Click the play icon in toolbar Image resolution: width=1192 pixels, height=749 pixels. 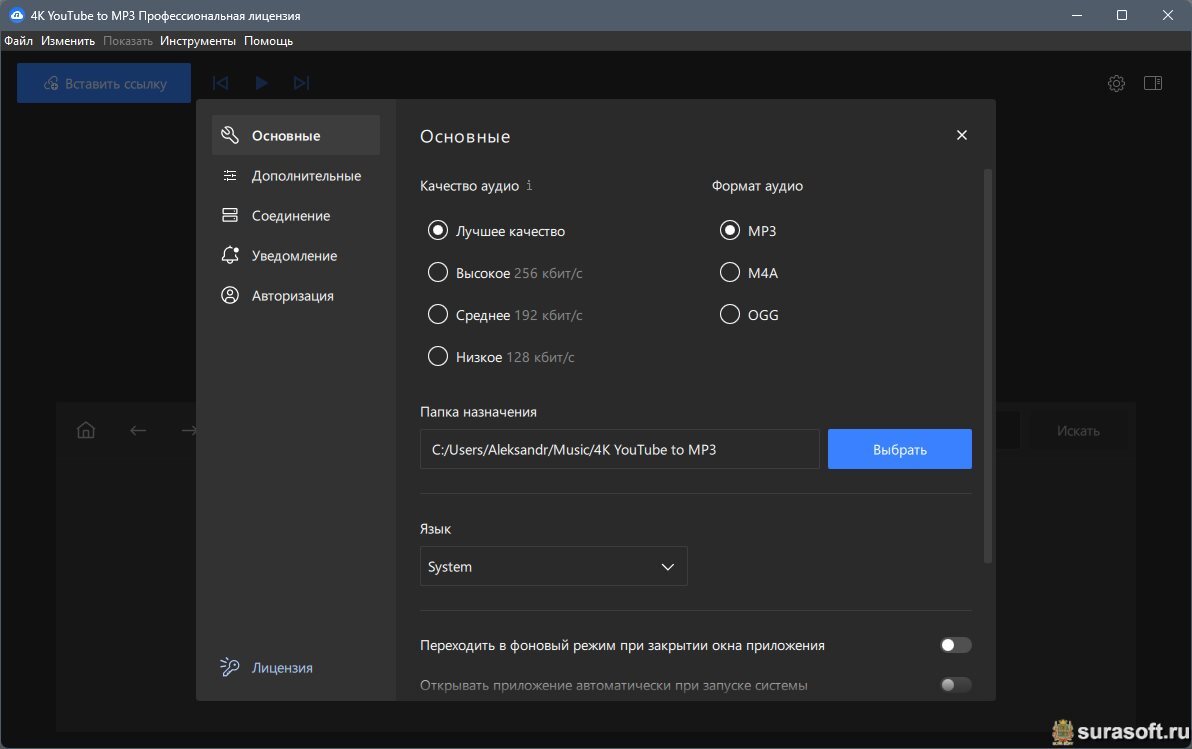[x=261, y=83]
